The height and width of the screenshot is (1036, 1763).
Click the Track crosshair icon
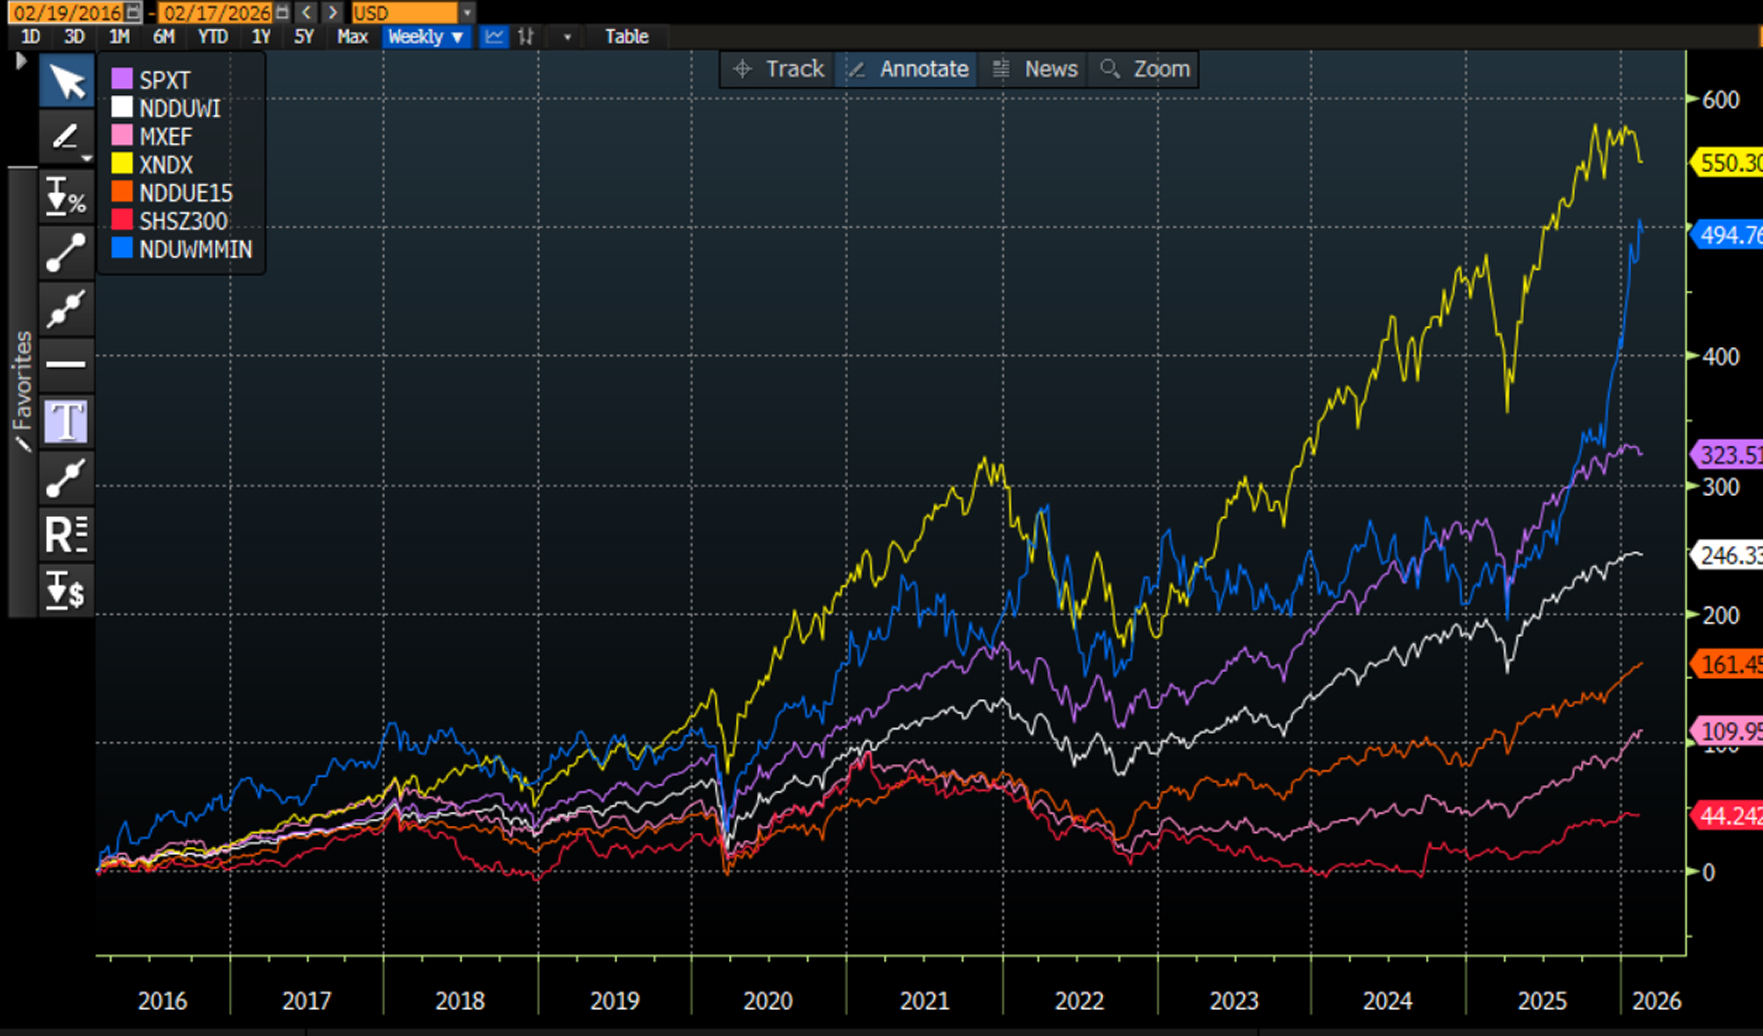coord(742,69)
